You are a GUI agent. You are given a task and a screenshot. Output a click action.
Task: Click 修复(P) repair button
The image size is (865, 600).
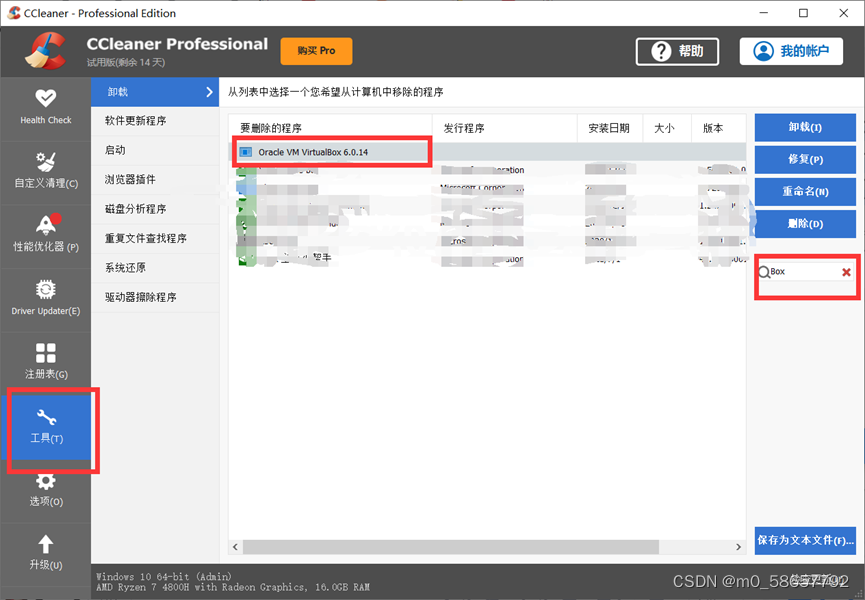(x=805, y=159)
